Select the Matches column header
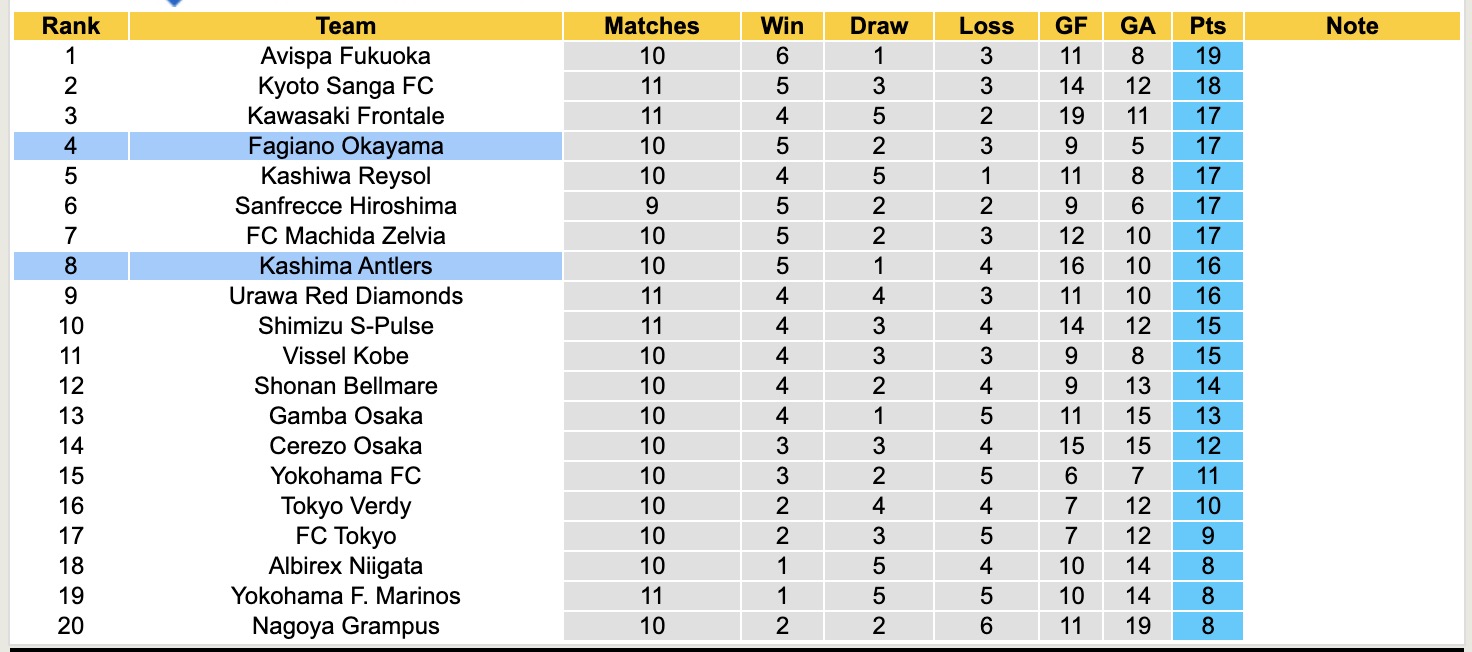Viewport: 1472px width, 652px height. (652, 26)
